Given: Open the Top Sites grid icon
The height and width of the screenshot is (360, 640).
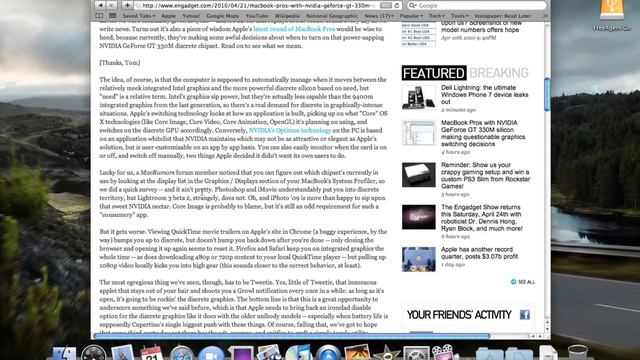Looking at the screenshot, I should coord(112,16).
